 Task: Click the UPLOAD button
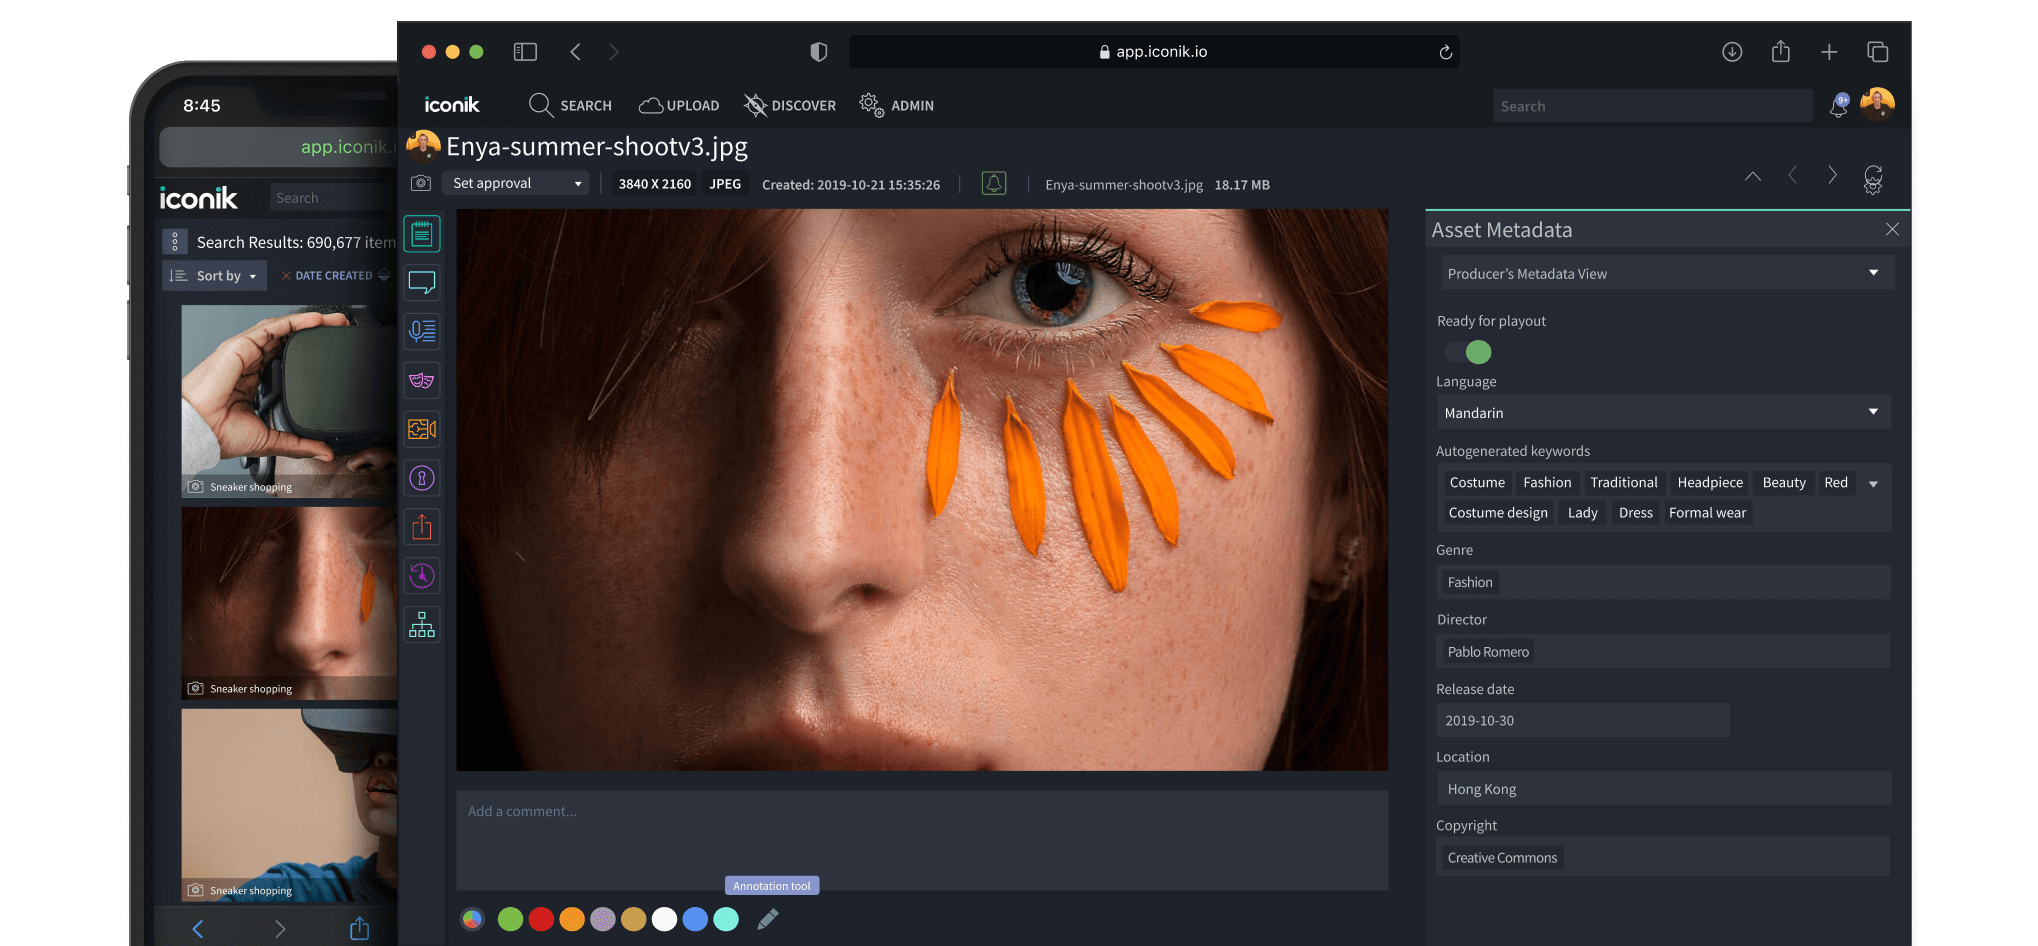tap(678, 105)
